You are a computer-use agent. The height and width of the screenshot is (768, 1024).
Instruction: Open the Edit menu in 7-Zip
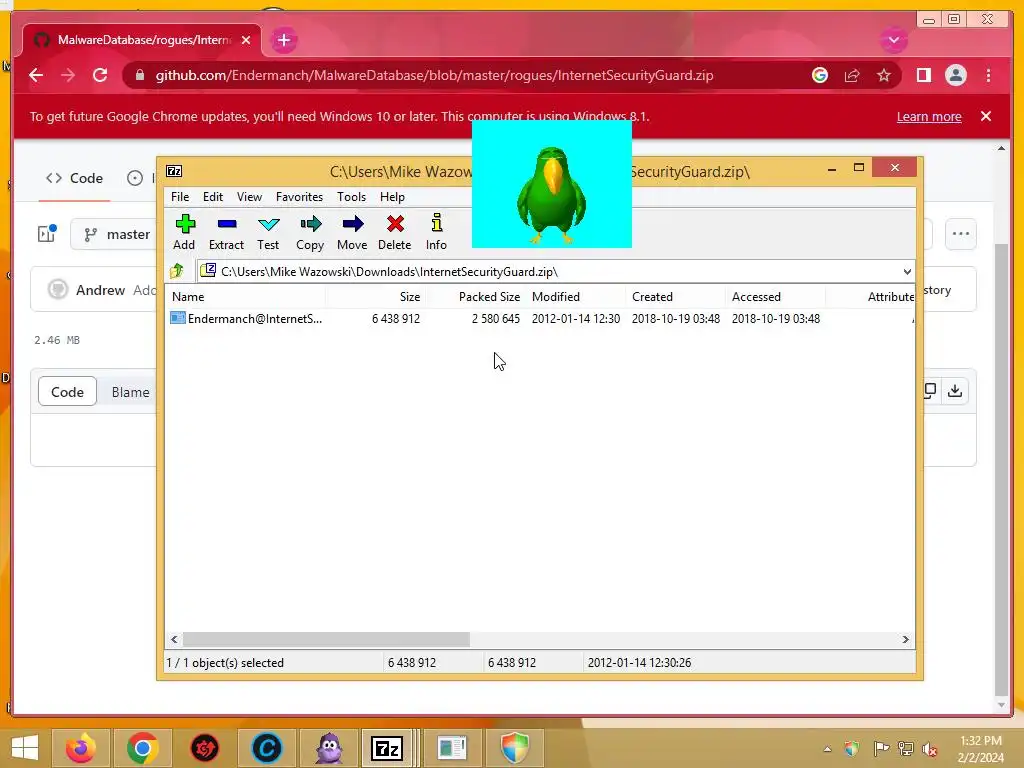[x=213, y=197]
